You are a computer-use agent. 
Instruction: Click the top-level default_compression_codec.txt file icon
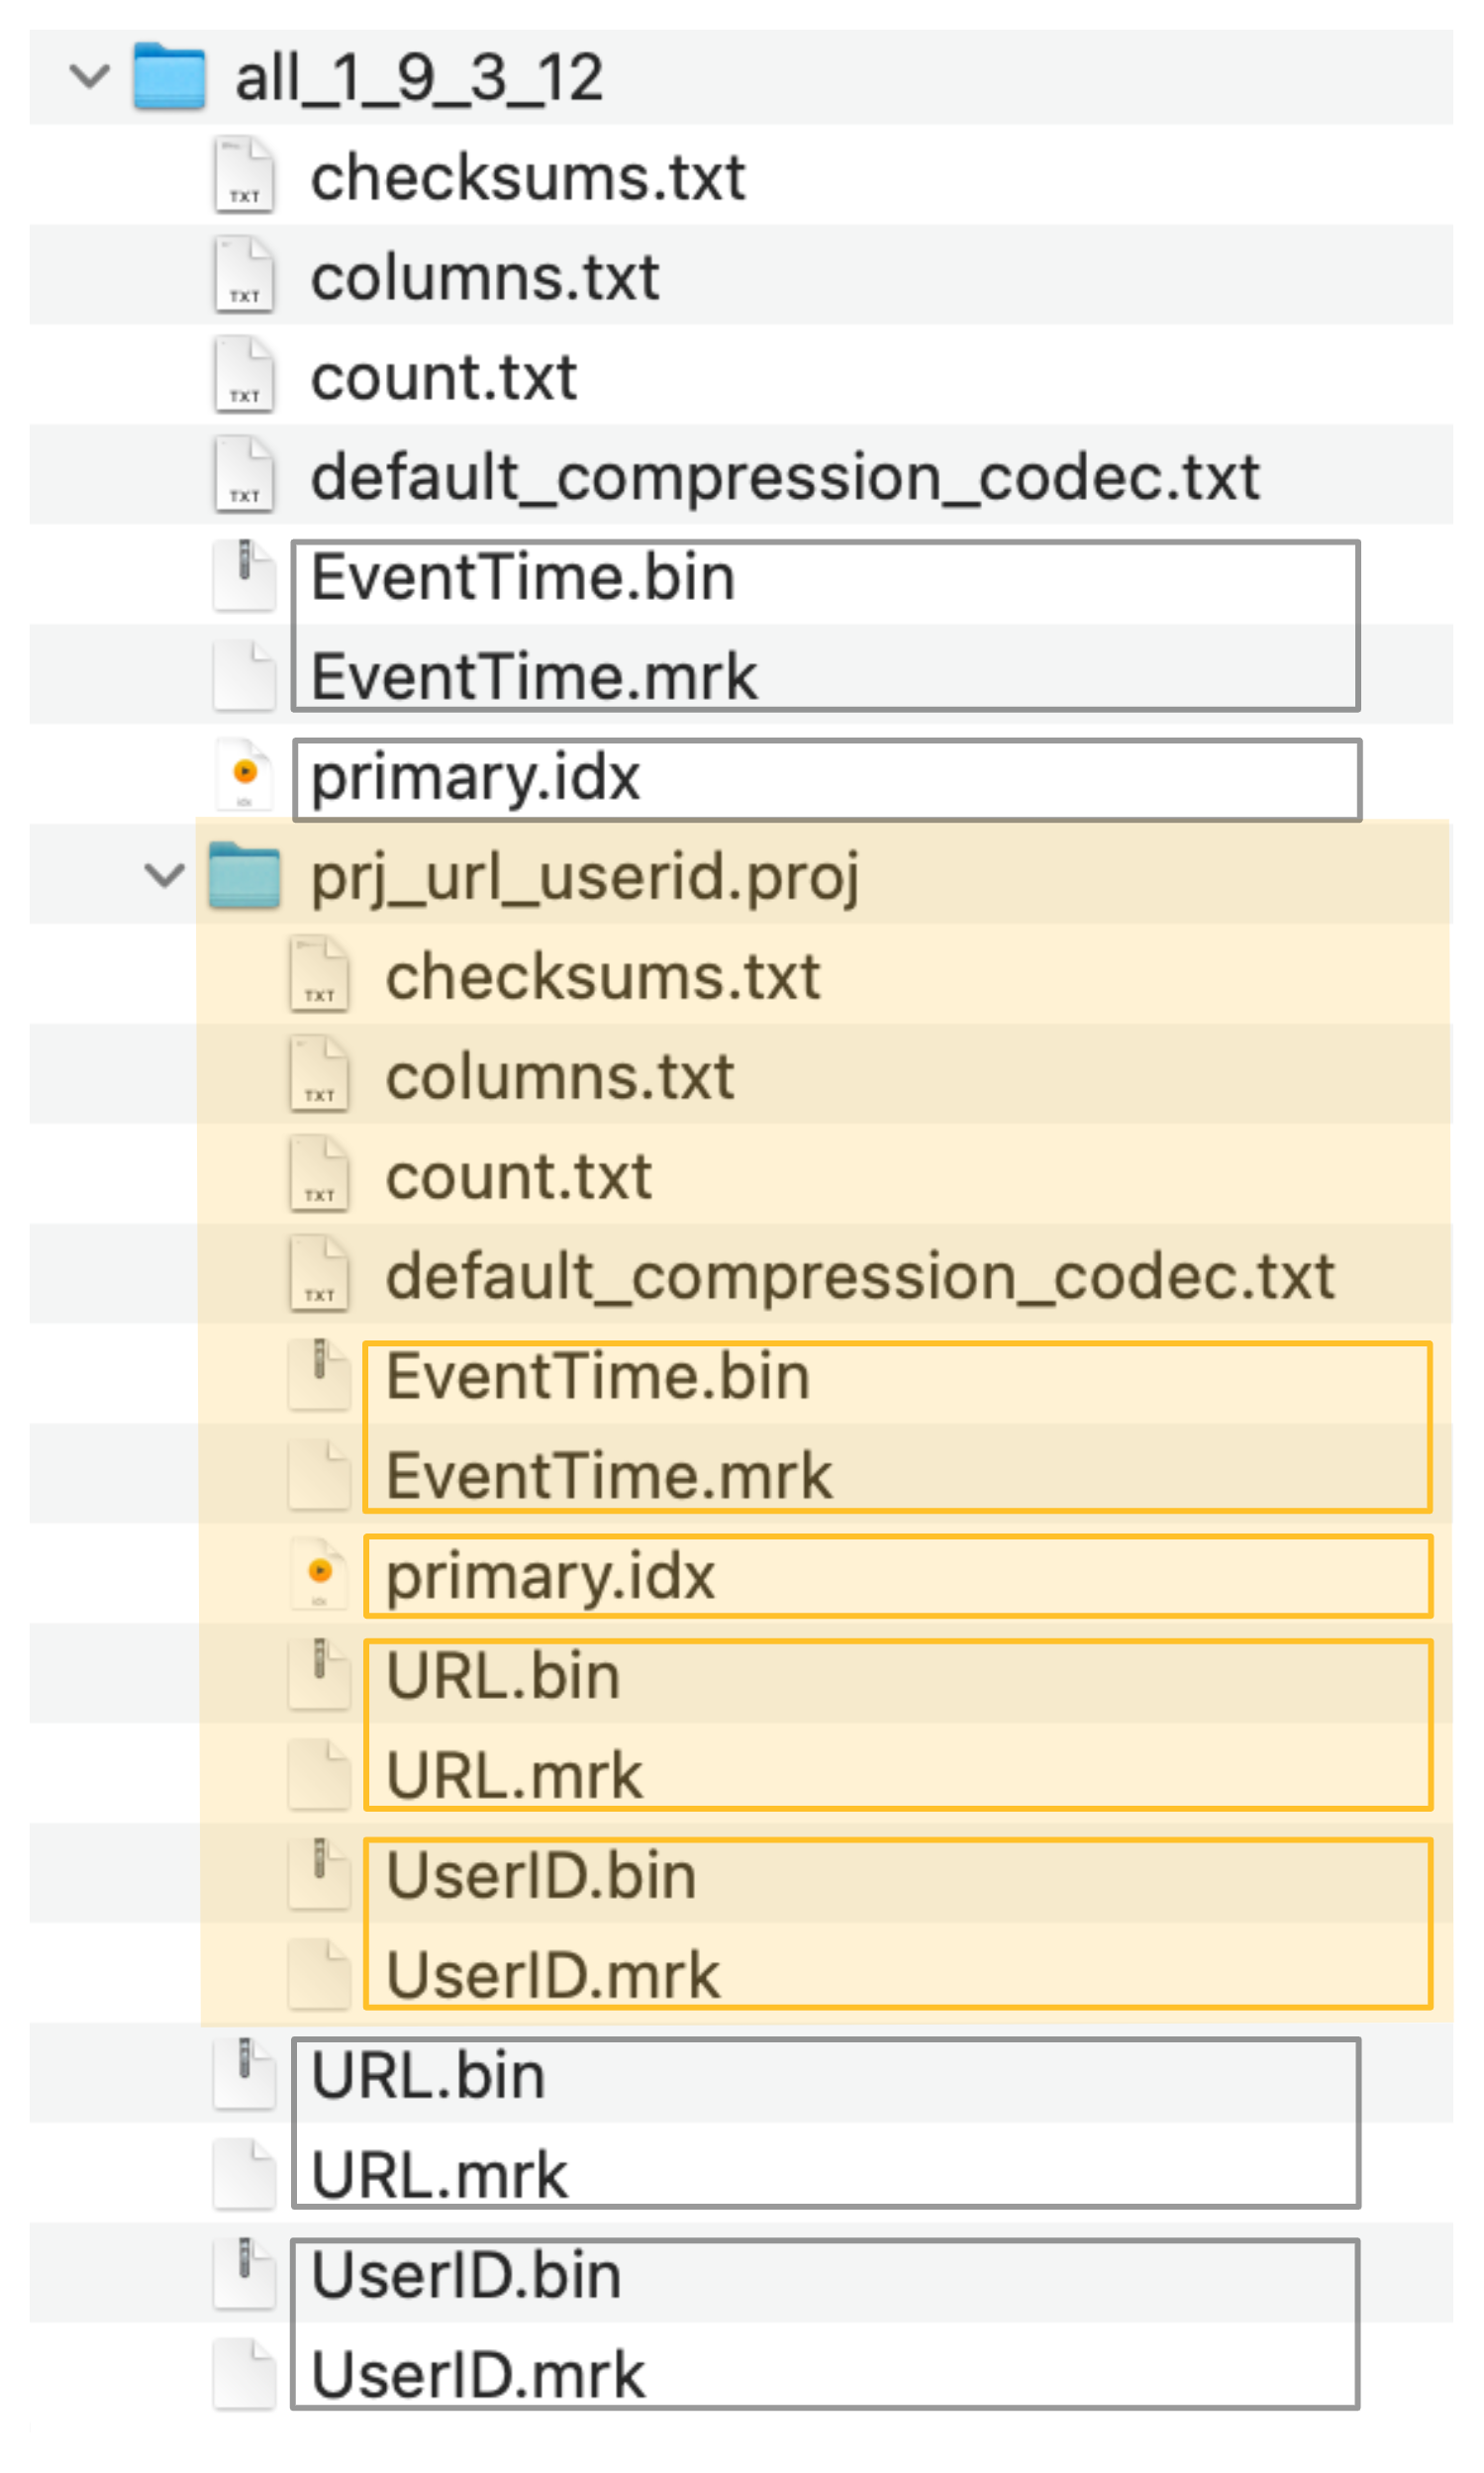coord(245,475)
